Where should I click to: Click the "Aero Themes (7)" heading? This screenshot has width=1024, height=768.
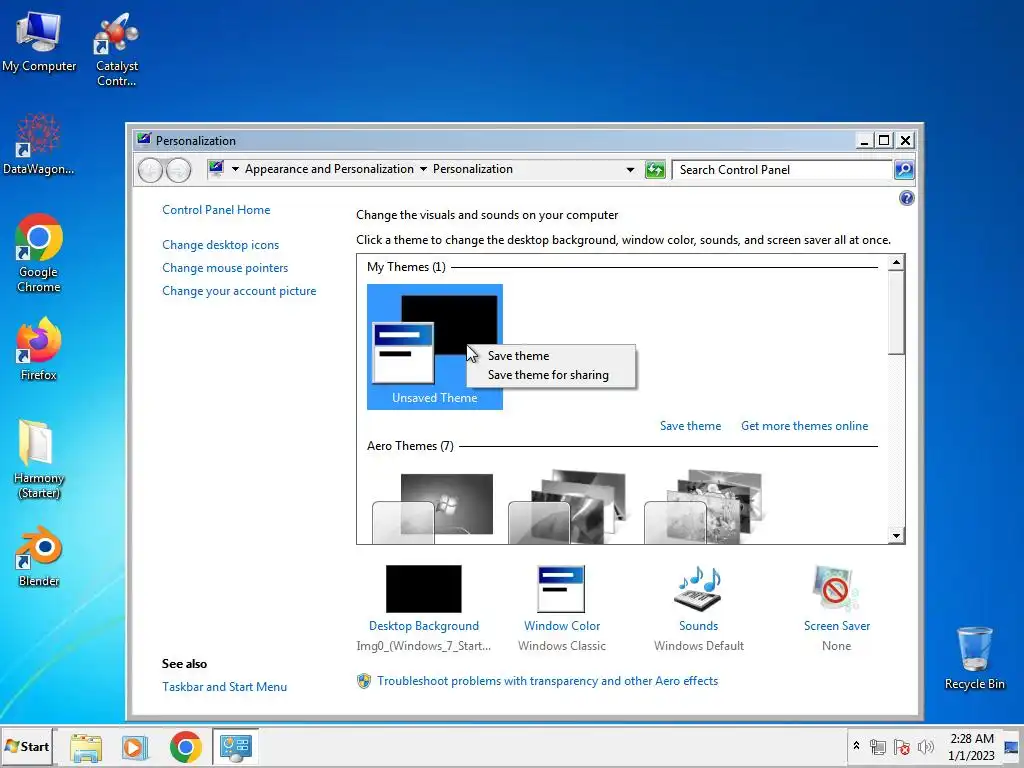(410, 445)
